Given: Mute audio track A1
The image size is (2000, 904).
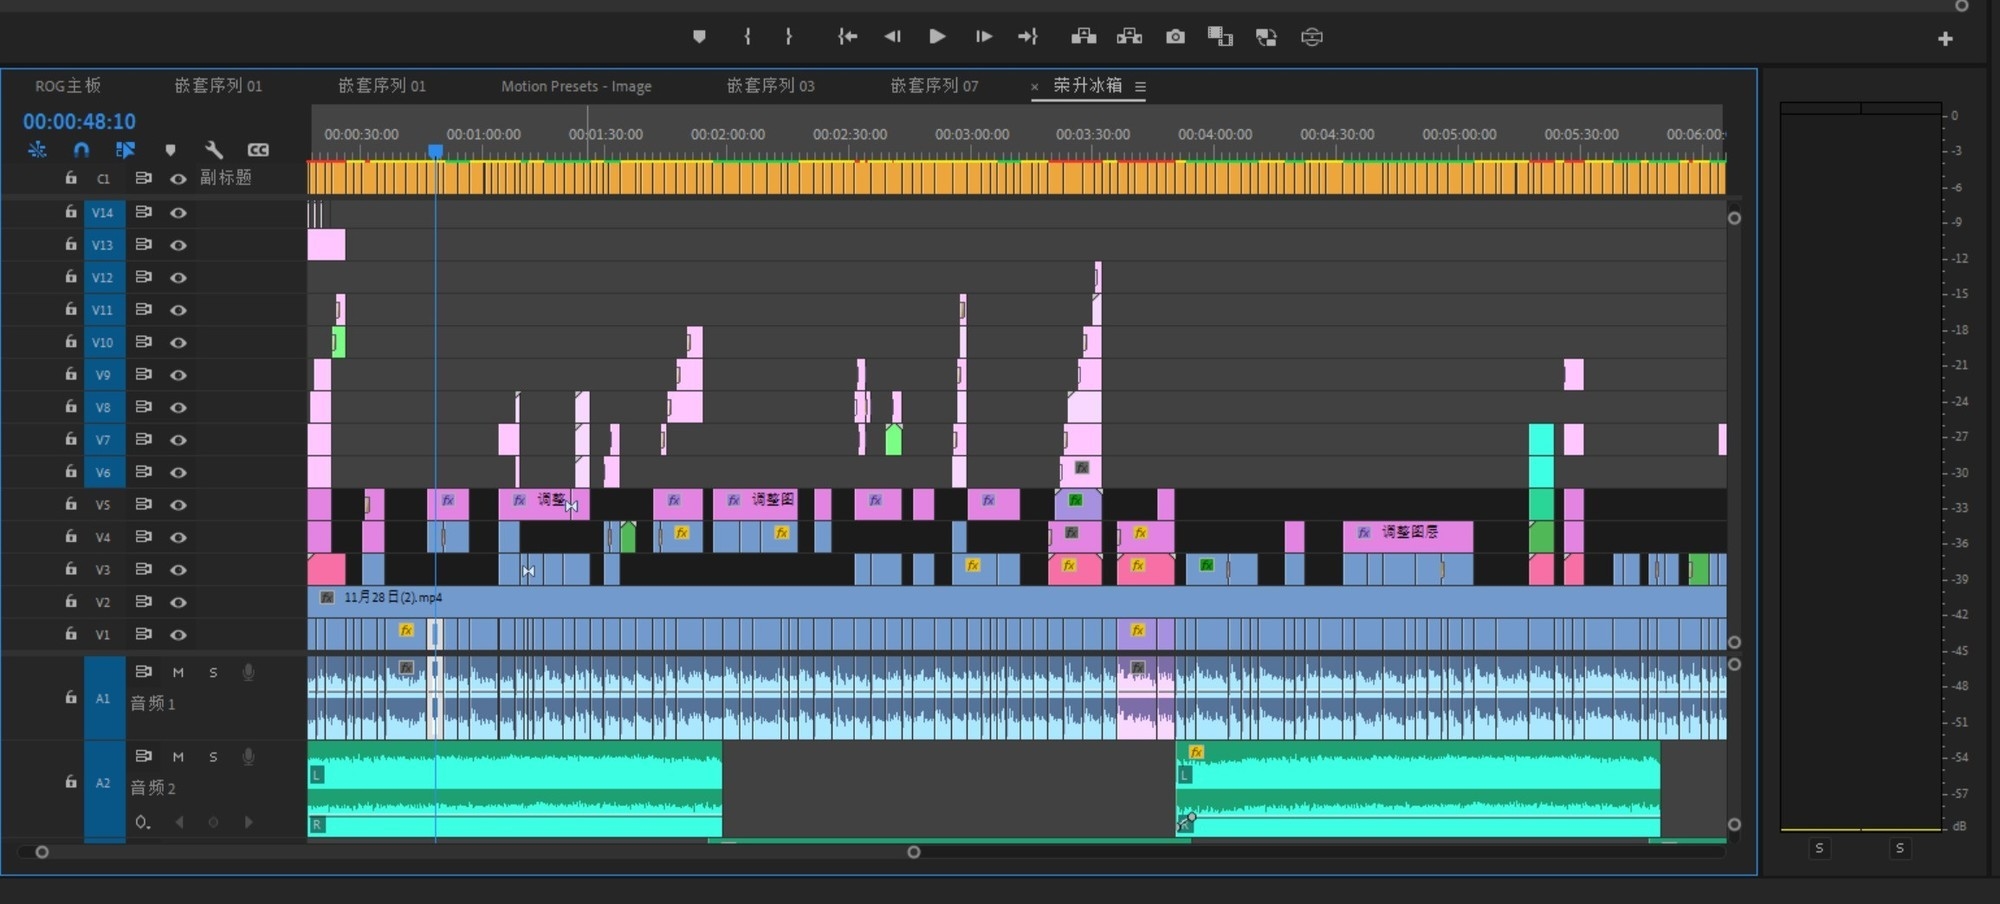Looking at the screenshot, I should tap(178, 673).
